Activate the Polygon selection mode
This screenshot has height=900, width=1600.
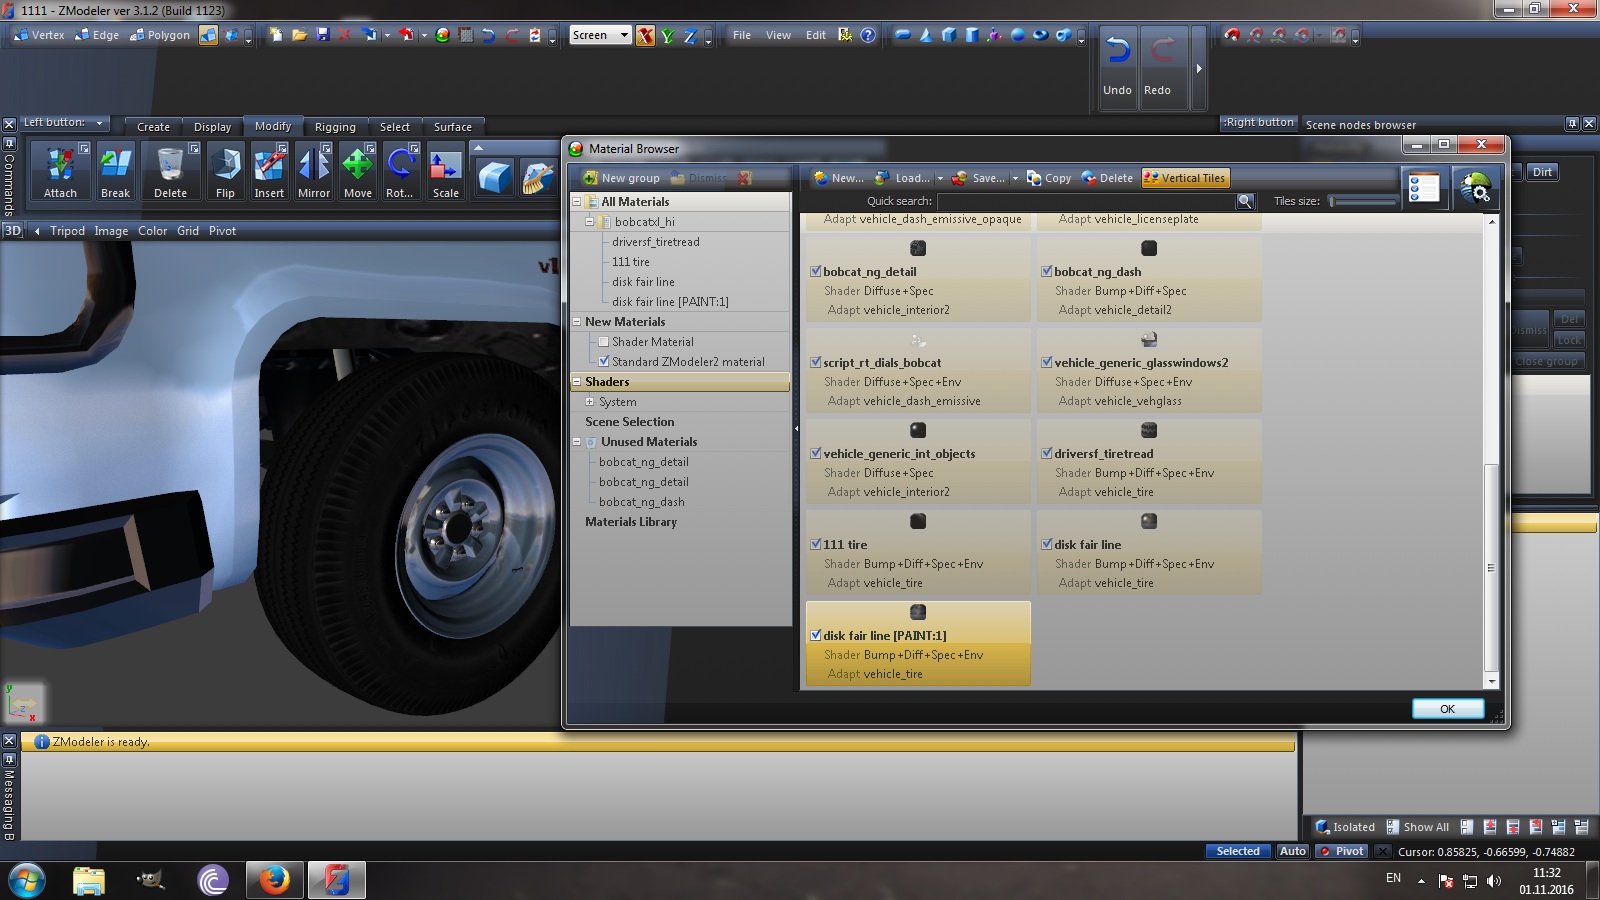pos(160,35)
